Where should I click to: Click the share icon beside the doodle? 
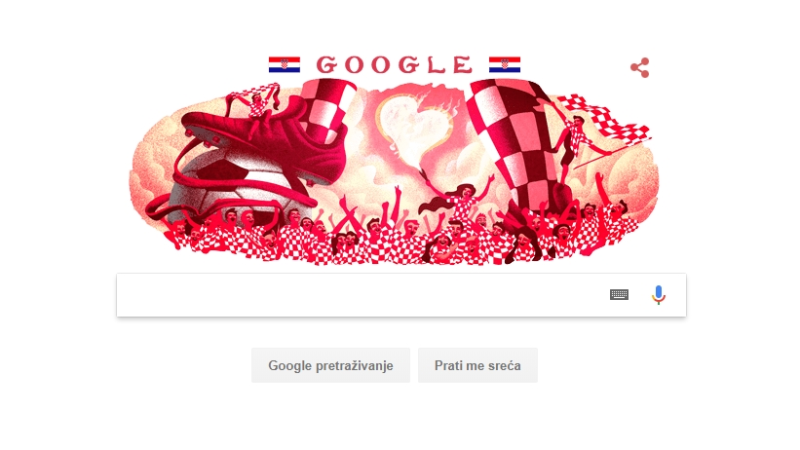coord(639,67)
